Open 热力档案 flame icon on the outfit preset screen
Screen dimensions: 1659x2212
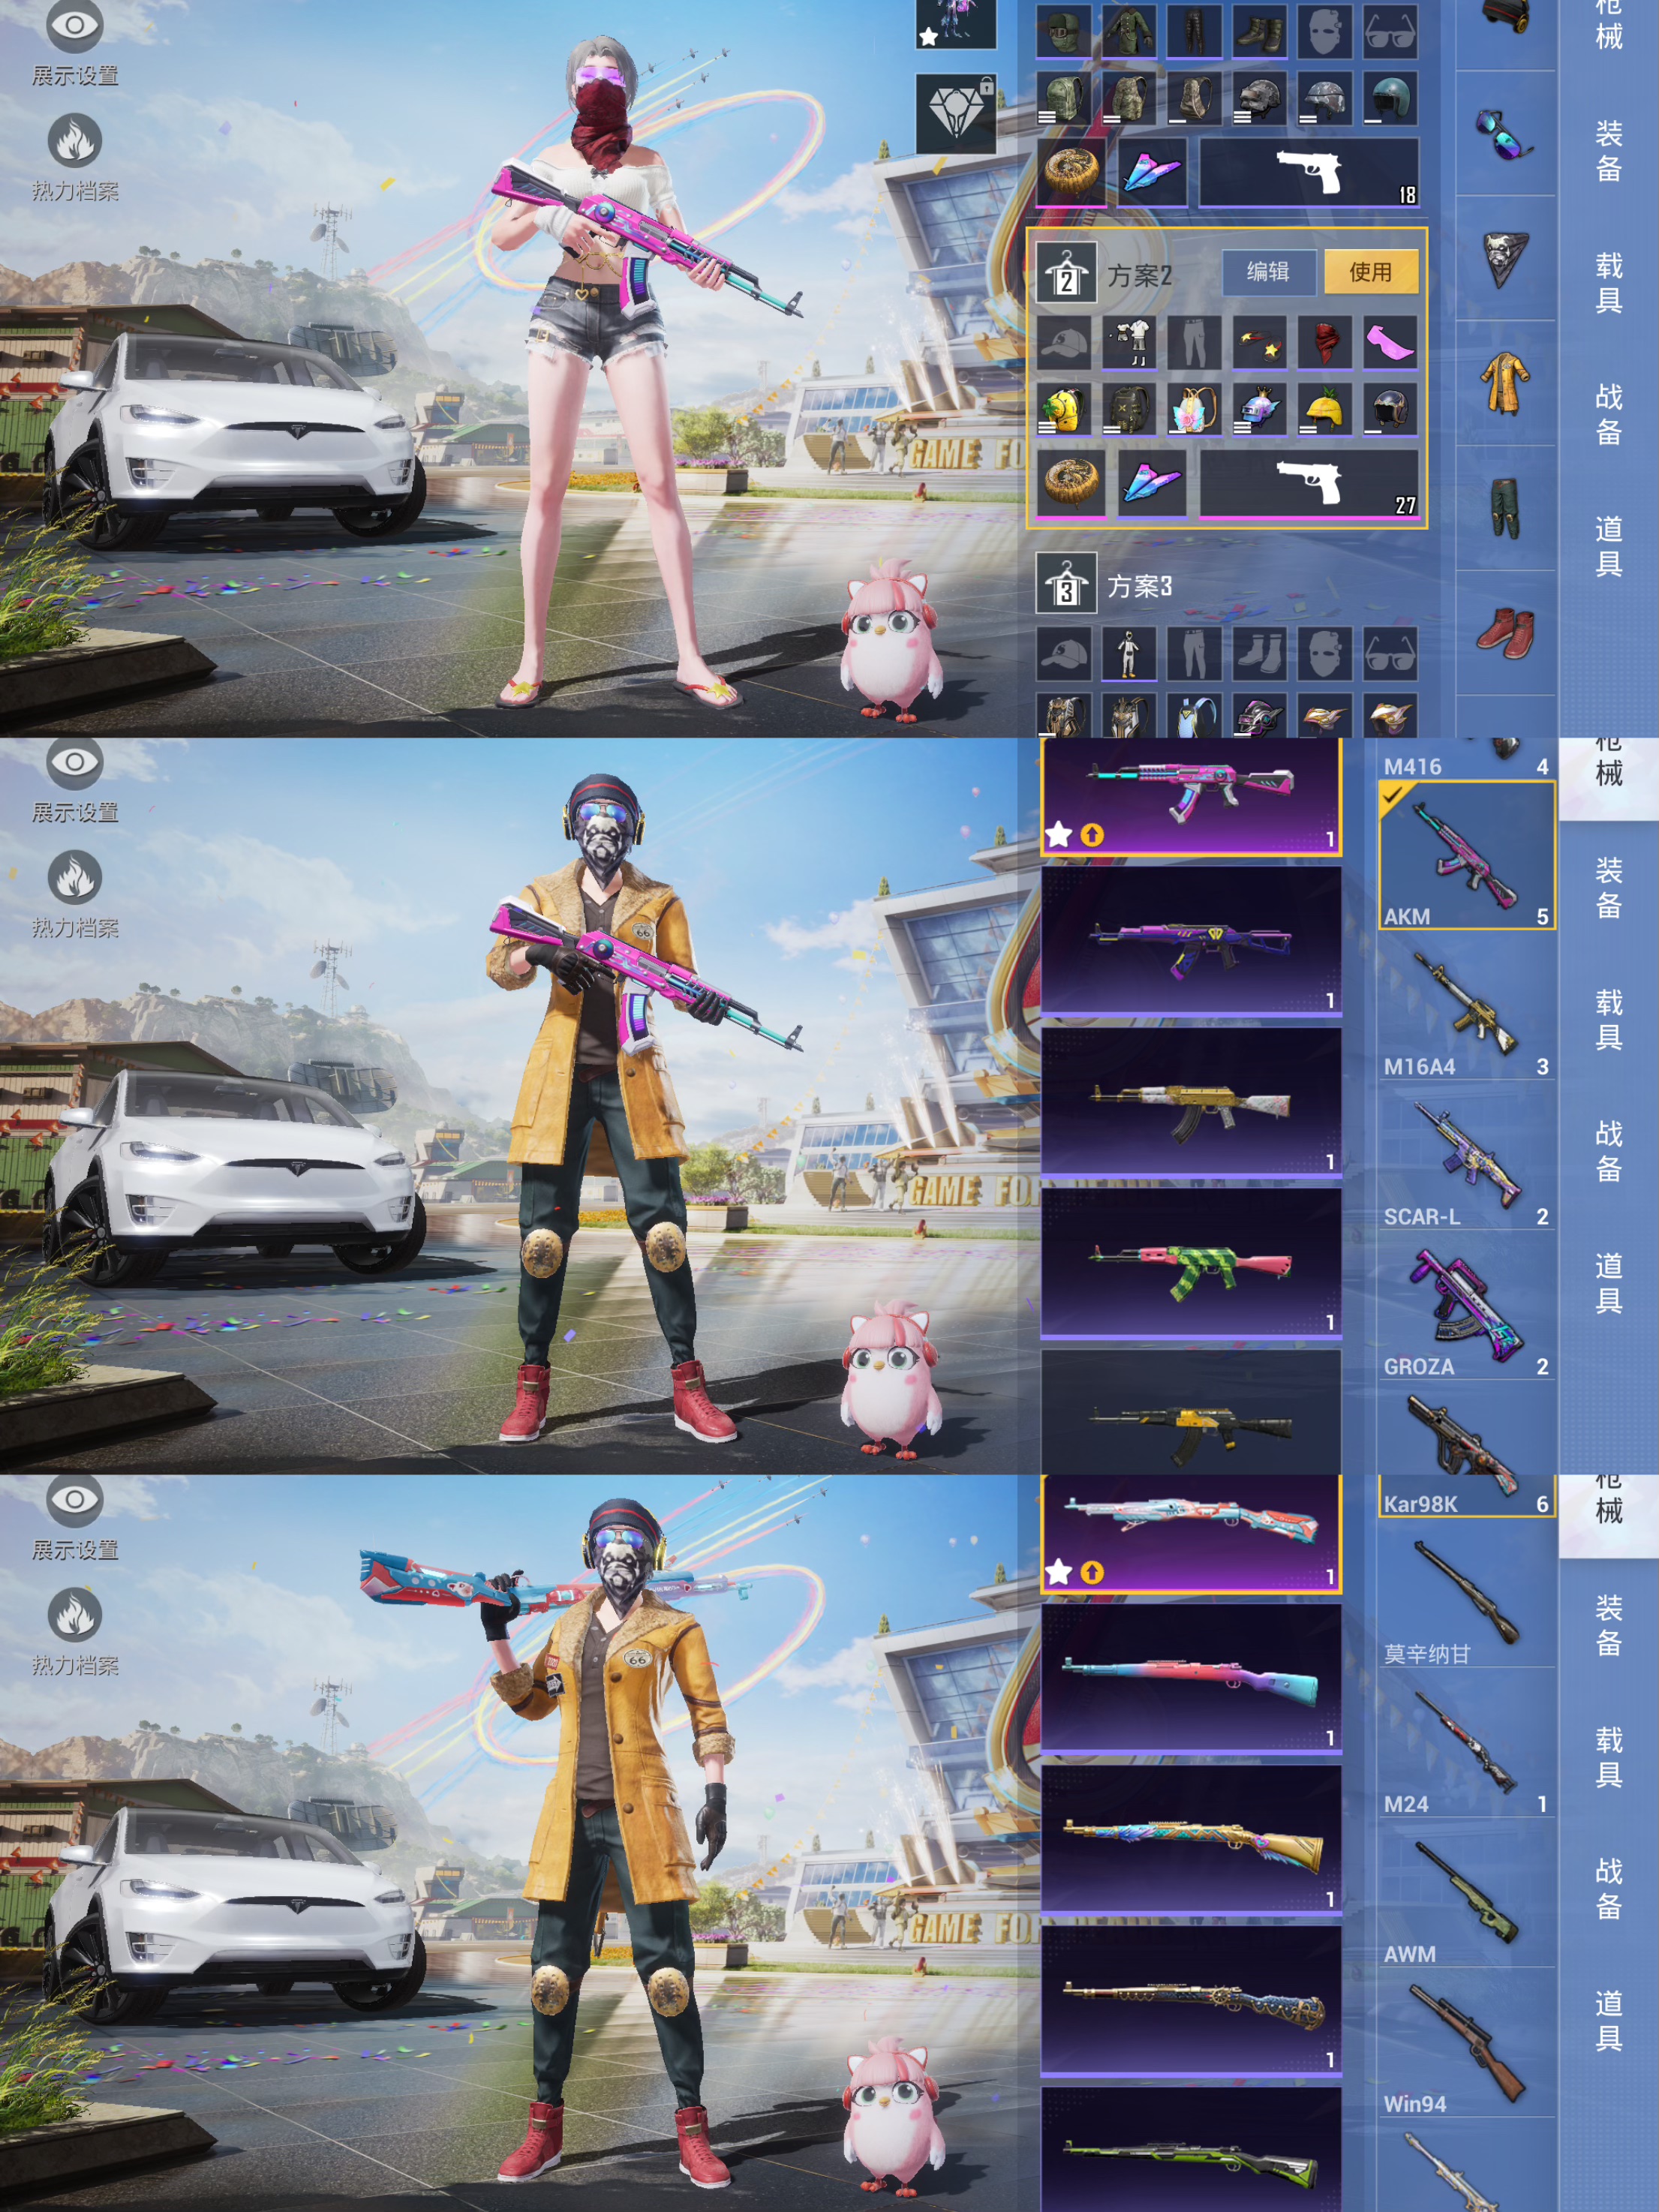75,140
